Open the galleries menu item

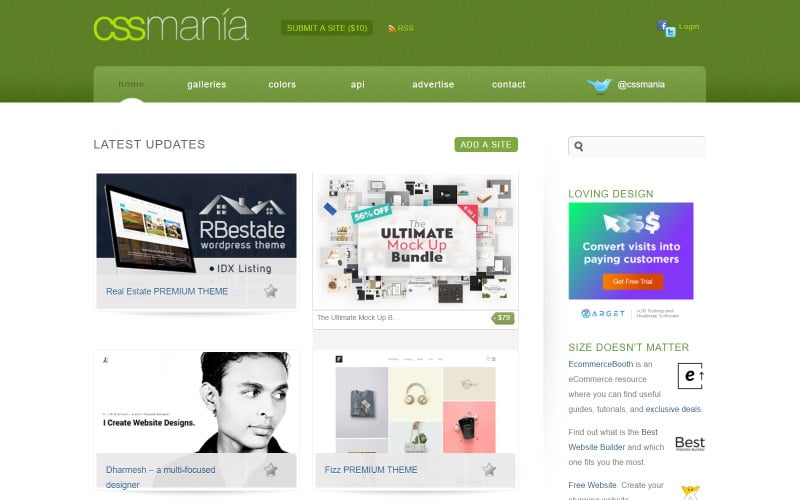tap(207, 85)
